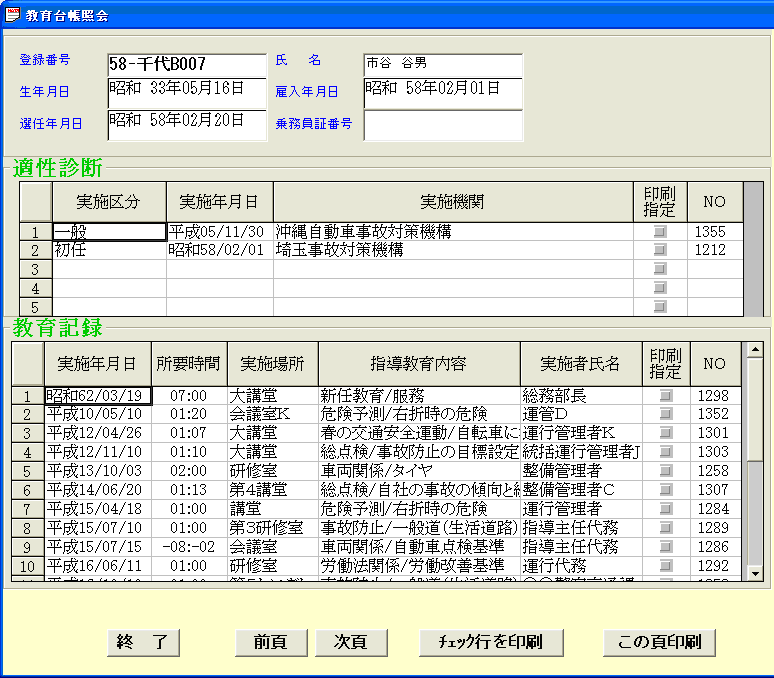
Task: Click the empty 乗務員証番号 field
Action: pos(442,125)
